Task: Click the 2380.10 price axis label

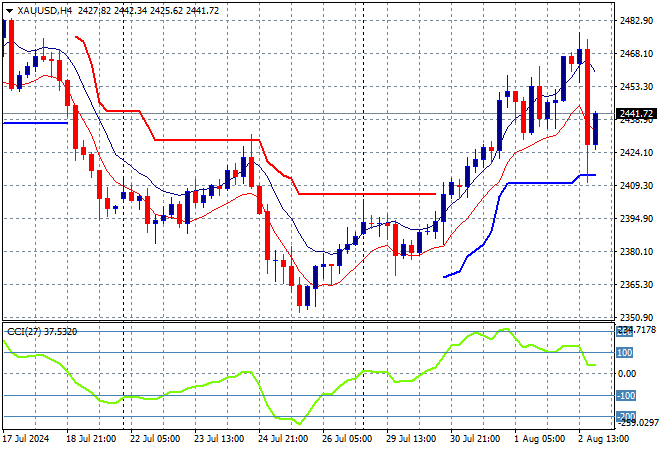Action: (x=636, y=252)
